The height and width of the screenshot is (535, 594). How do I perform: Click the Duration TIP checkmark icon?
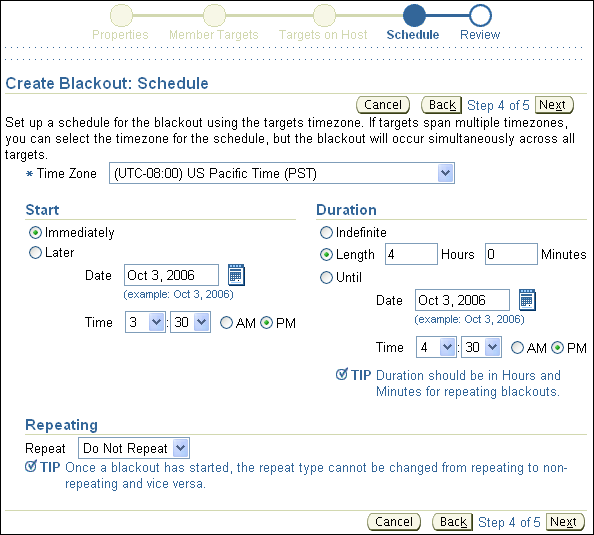(x=342, y=374)
